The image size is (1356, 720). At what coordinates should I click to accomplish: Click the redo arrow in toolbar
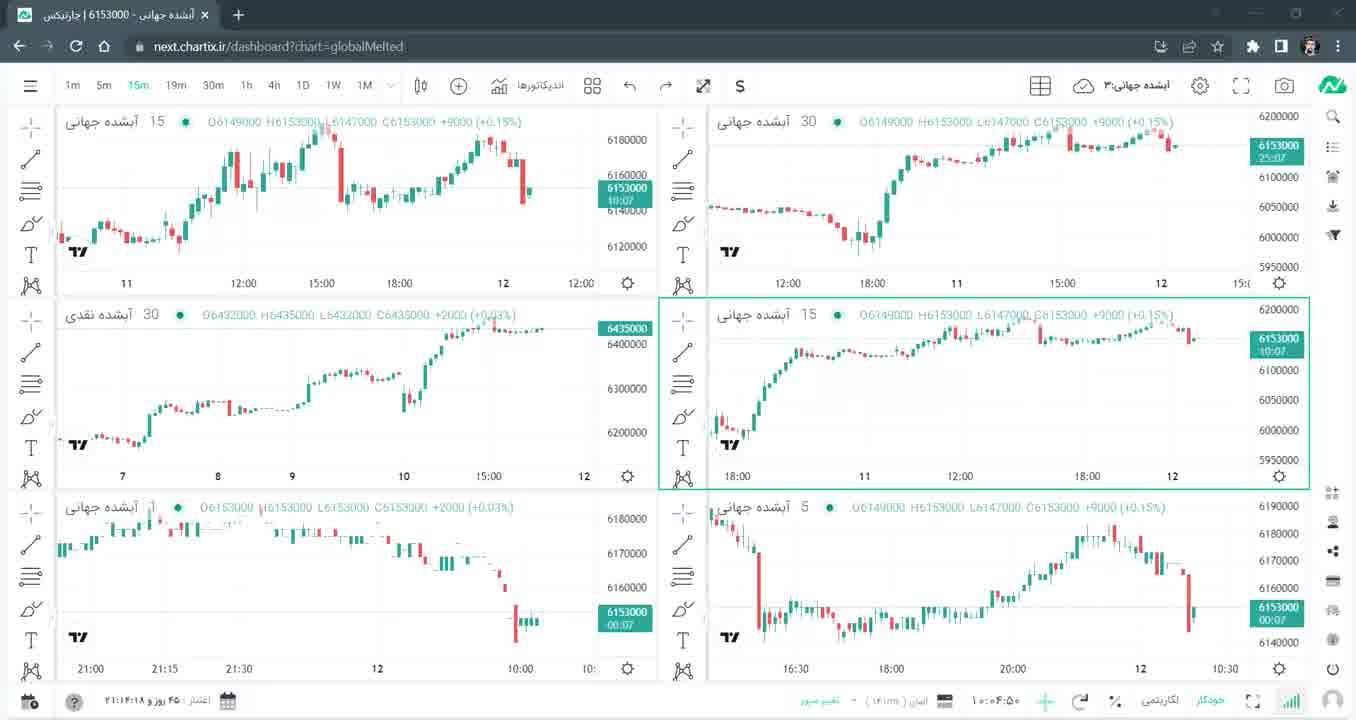coord(666,86)
